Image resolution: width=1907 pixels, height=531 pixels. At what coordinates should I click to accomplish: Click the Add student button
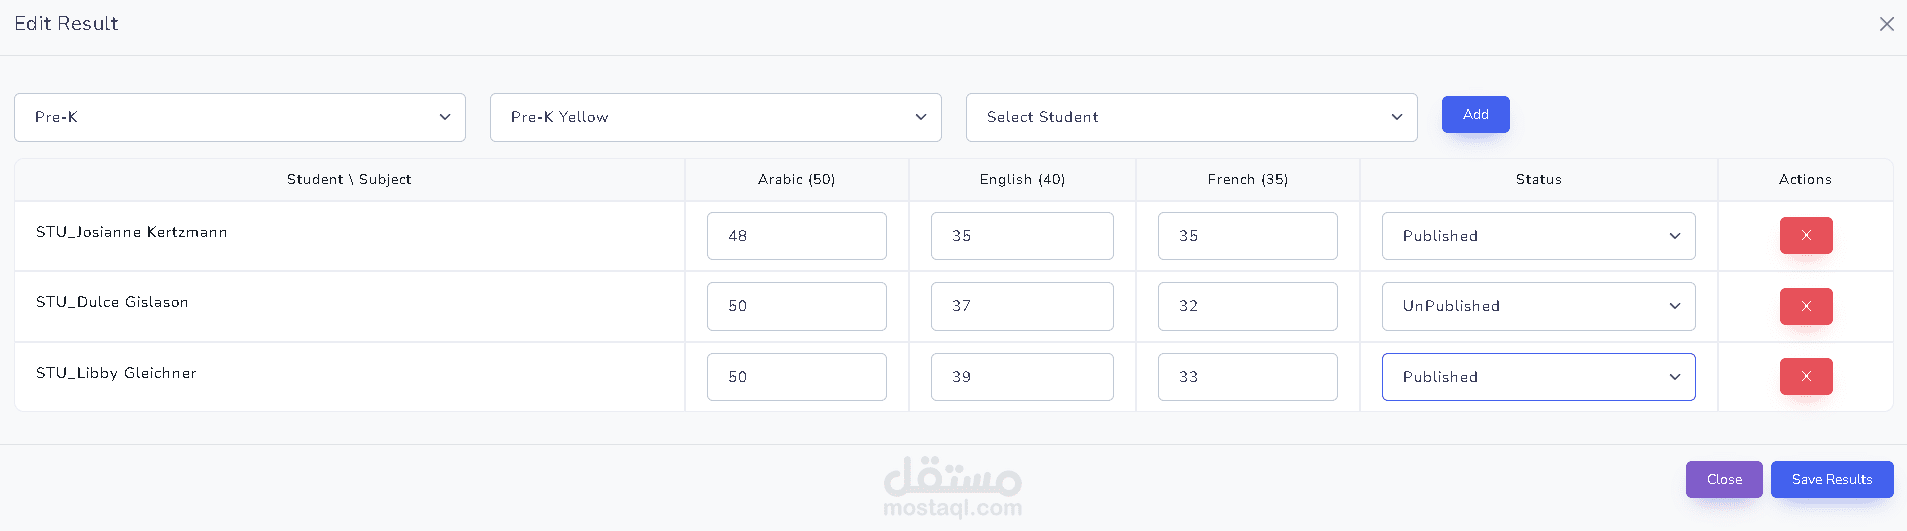pos(1475,115)
